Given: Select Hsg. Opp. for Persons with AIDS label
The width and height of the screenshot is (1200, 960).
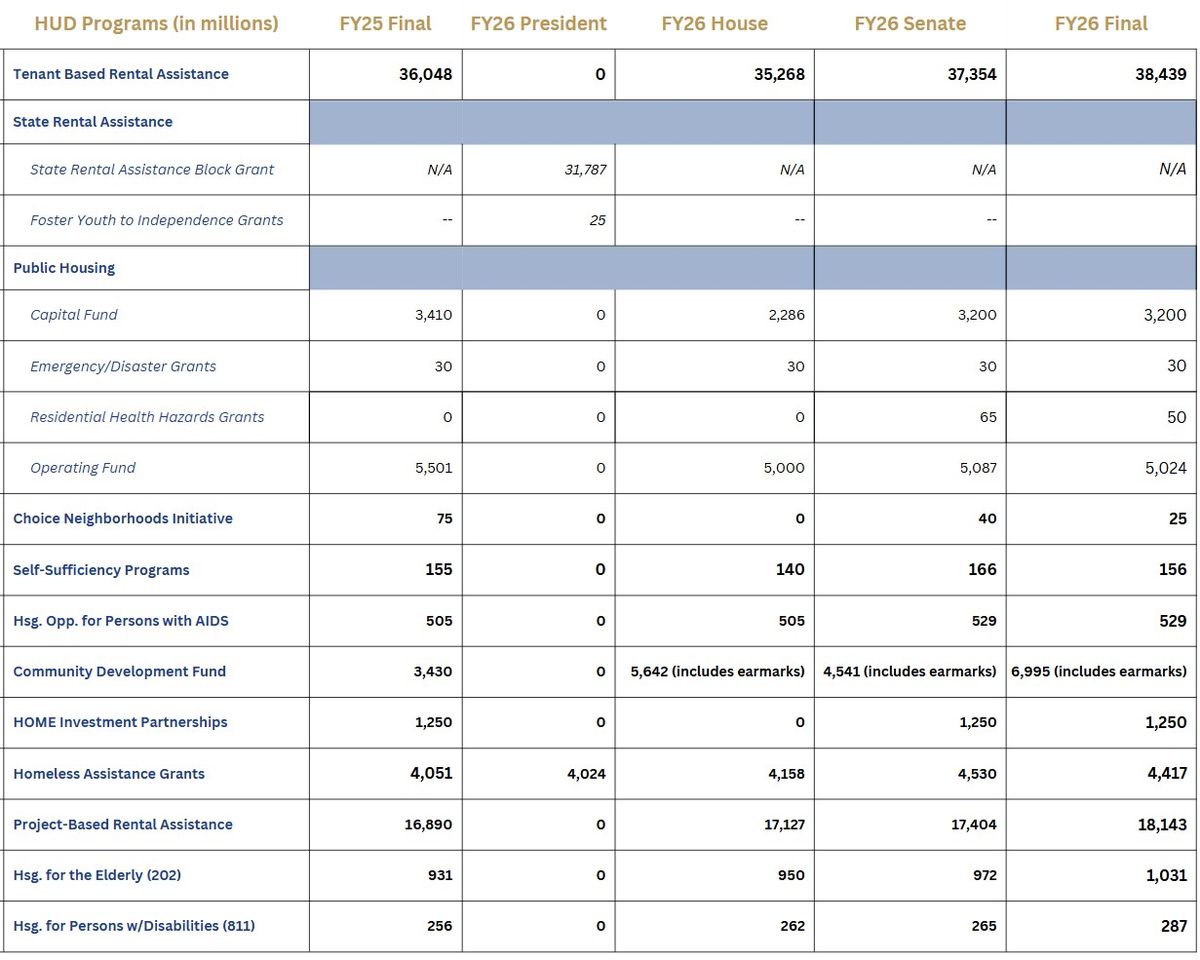Looking at the screenshot, I should tap(121, 621).
